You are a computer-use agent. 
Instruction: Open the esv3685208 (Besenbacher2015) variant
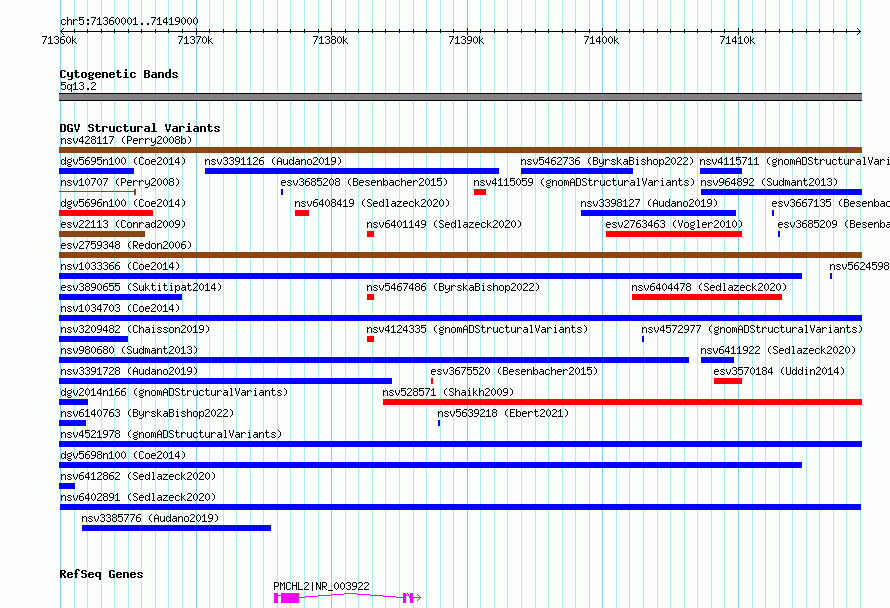point(364,182)
